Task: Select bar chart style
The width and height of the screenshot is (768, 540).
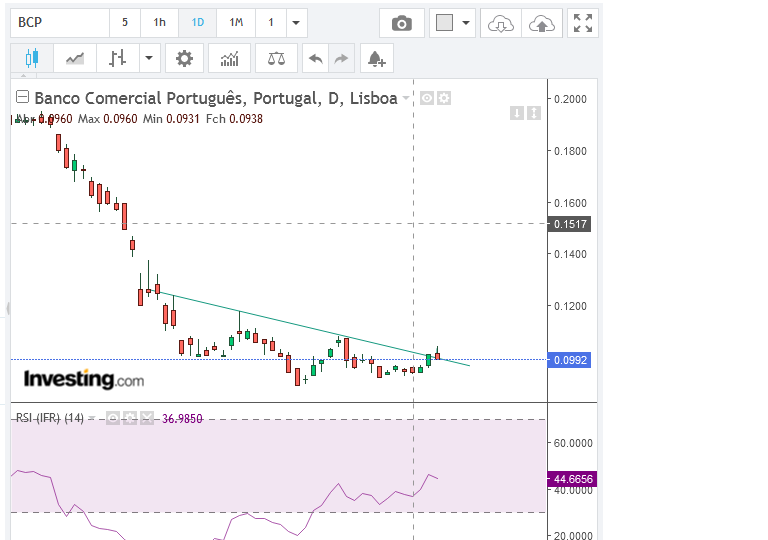Action: pyautogui.click(x=118, y=58)
